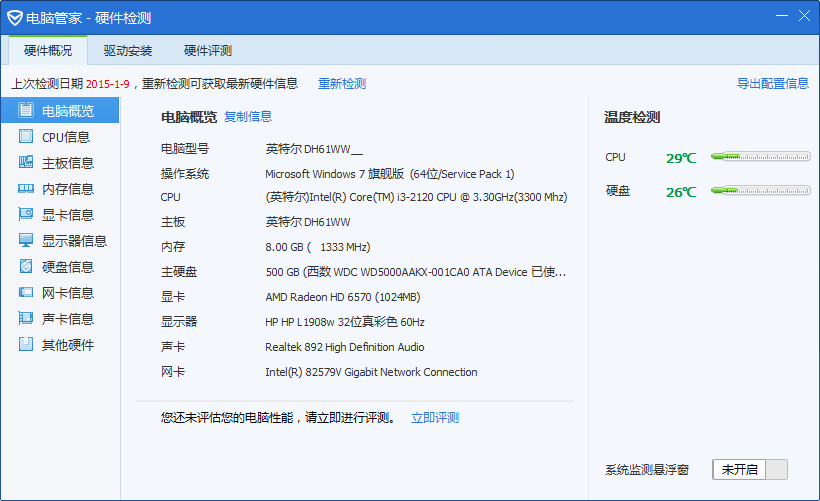Switch to the 驱动安装 tab
Image resolution: width=820 pixels, height=501 pixels.
point(128,50)
